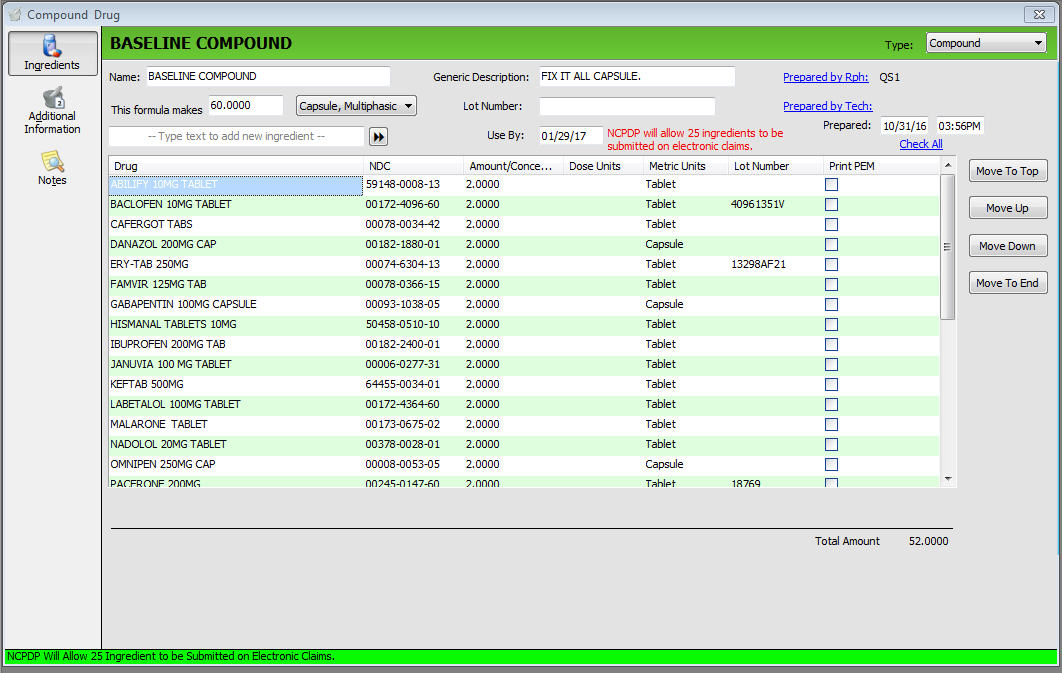Toggle Print PEM for IBUPROFEN 200MG TAB
The image size is (1062, 673).
click(832, 345)
